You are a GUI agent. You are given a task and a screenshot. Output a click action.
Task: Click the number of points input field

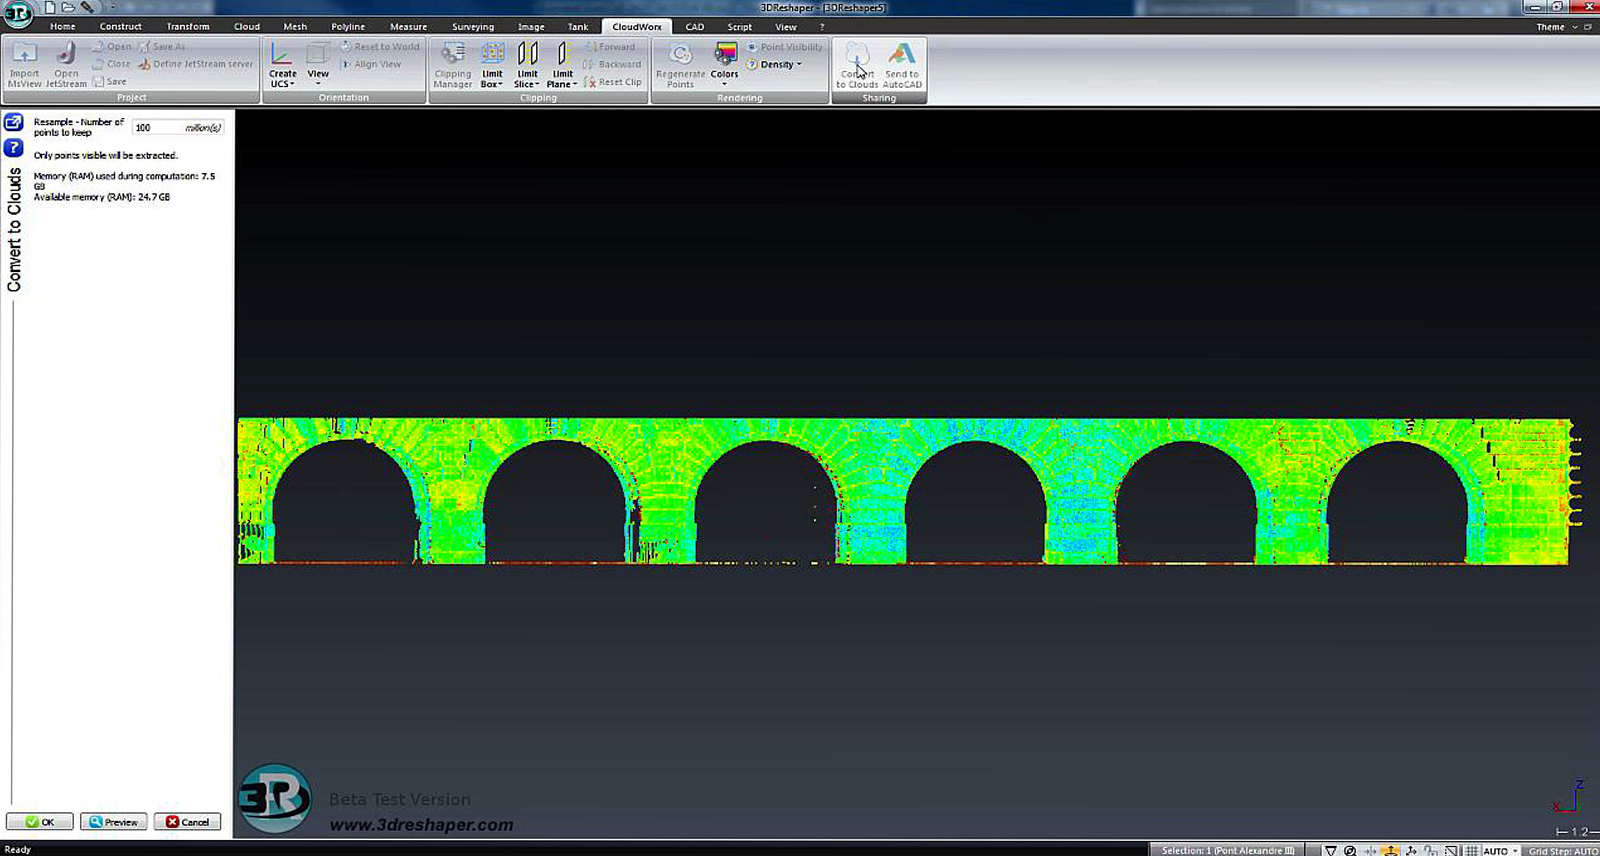[158, 128]
